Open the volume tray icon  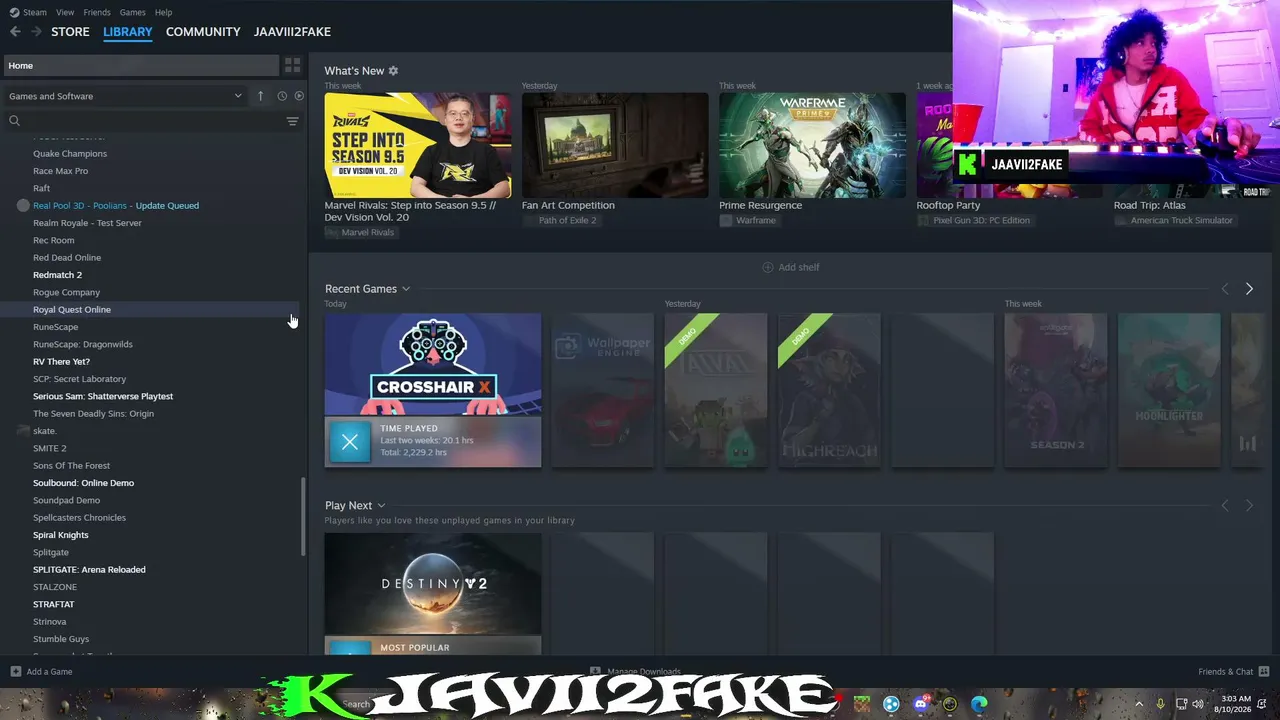tap(1198, 704)
